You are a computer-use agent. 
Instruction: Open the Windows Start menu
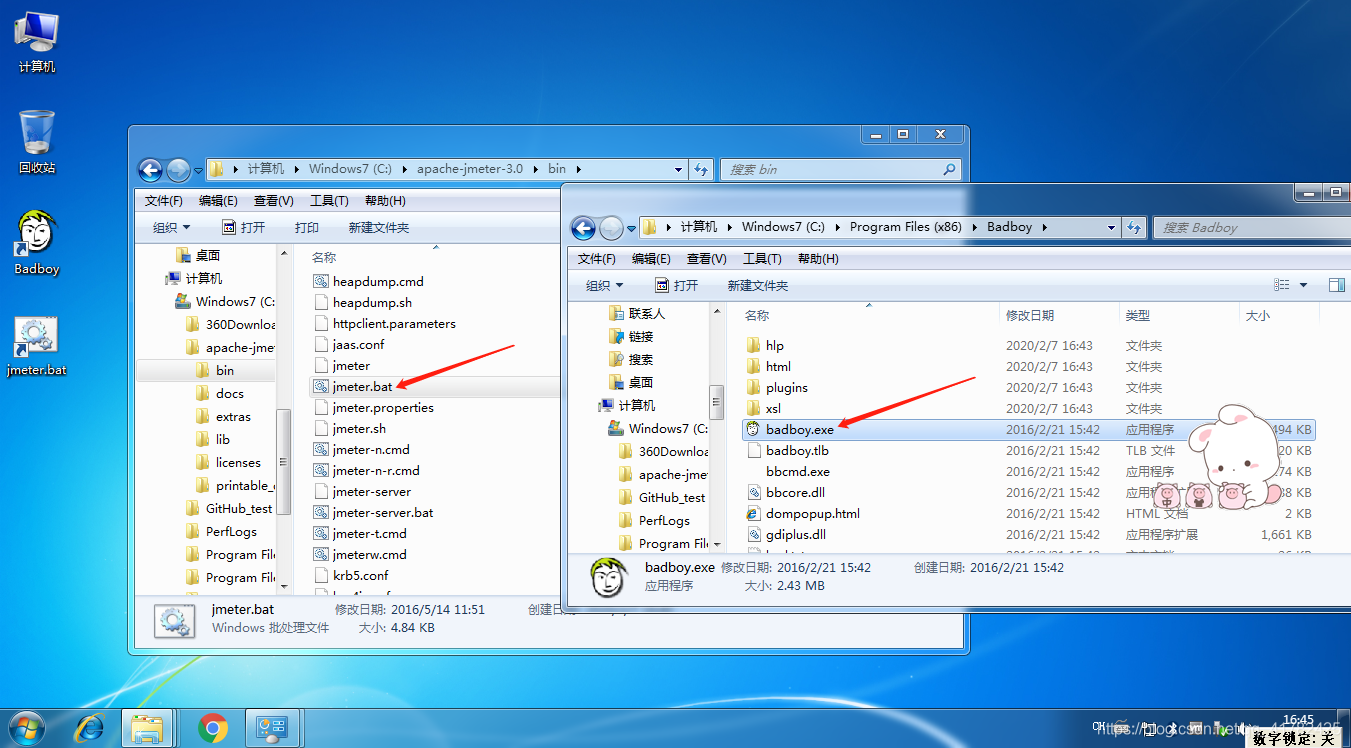pos(27,727)
